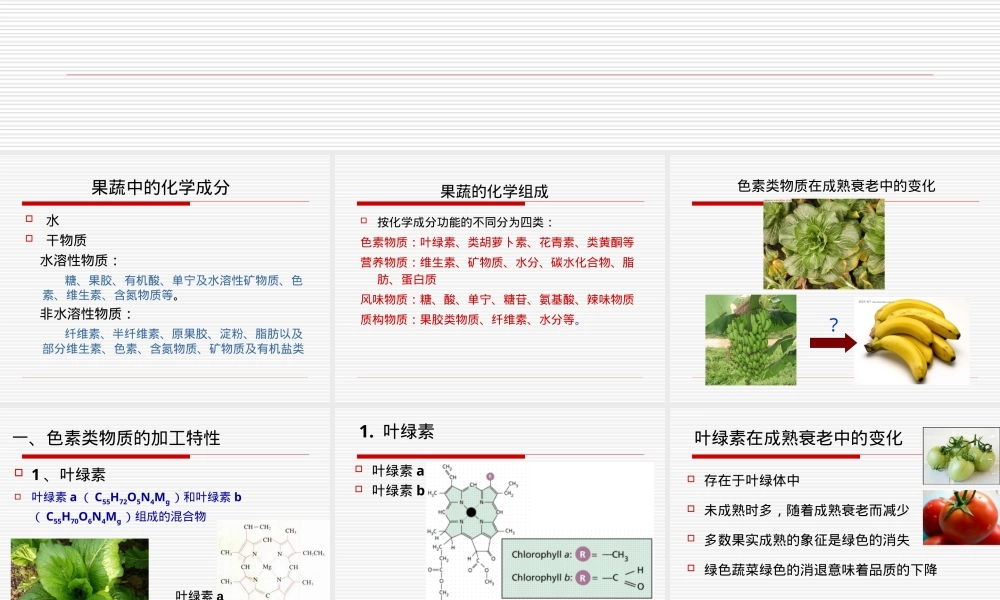Select the slide titled 果蔬中的化学成分

pos(165,278)
